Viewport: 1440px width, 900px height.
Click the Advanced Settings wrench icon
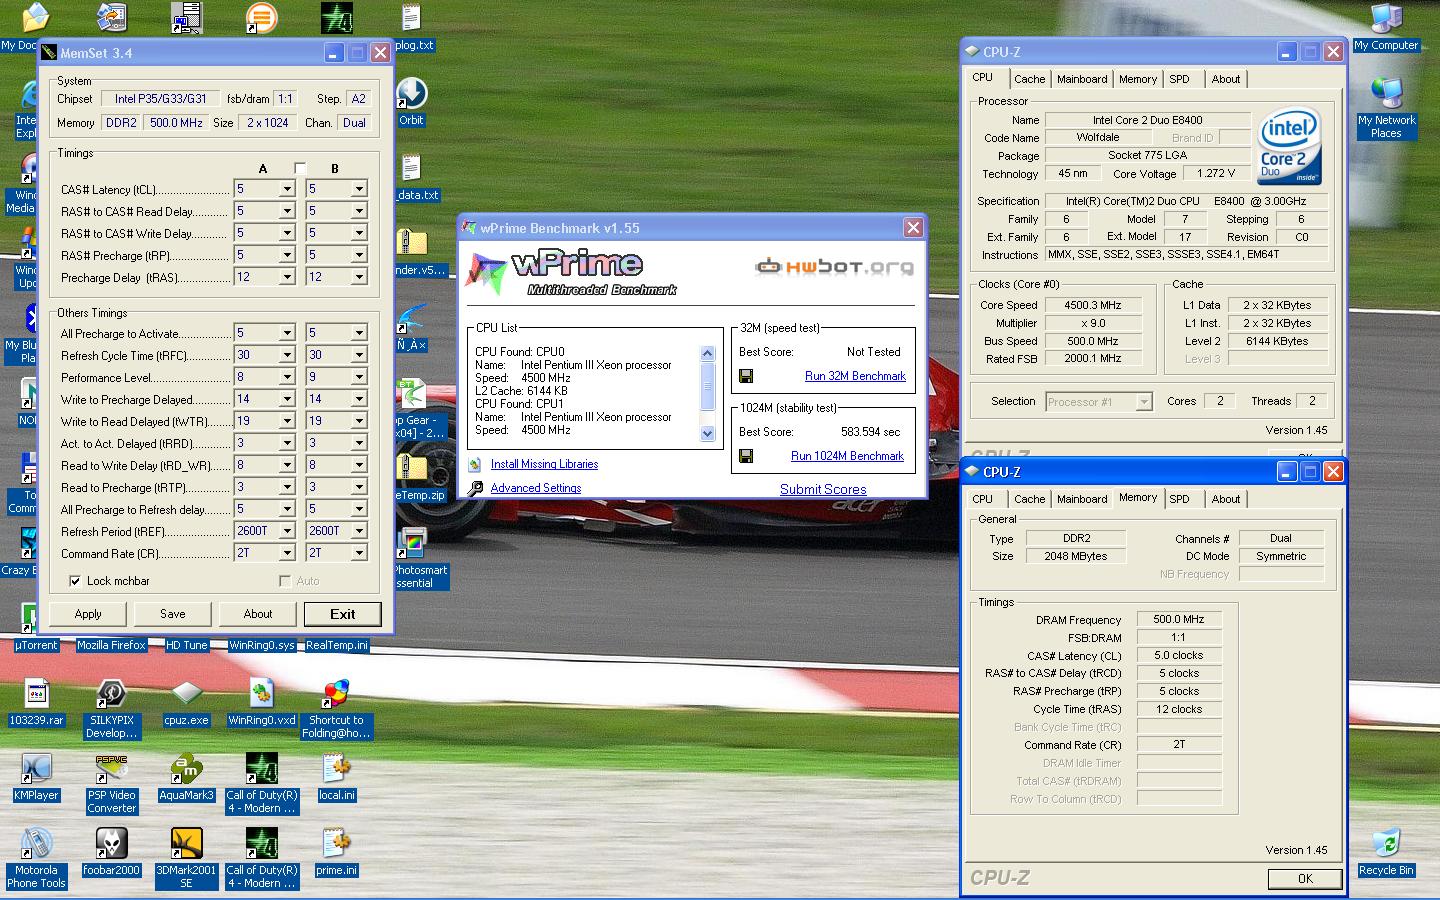point(474,488)
